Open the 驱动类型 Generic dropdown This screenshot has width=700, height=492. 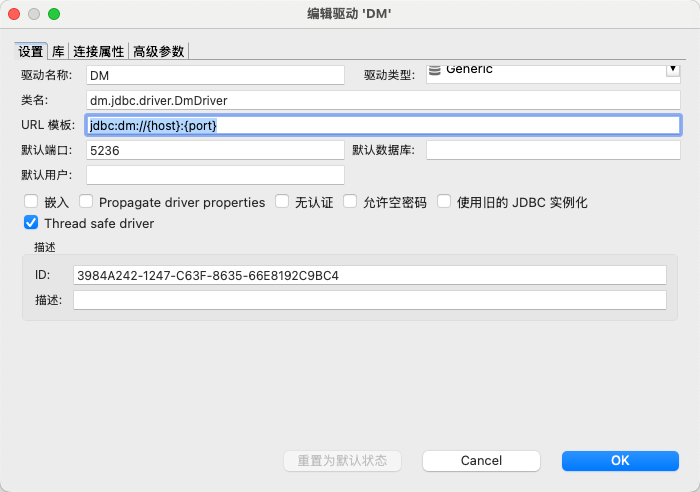(x=553, y=74)
